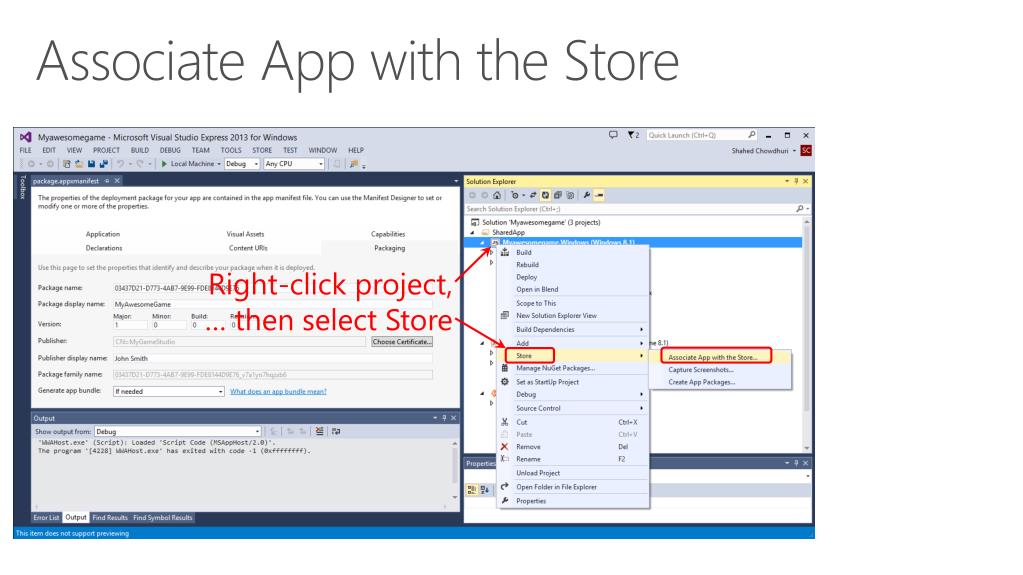Click the Start debugging green play icon
This screenshot has height=575, width=1023.
click(x=164, y=164)
